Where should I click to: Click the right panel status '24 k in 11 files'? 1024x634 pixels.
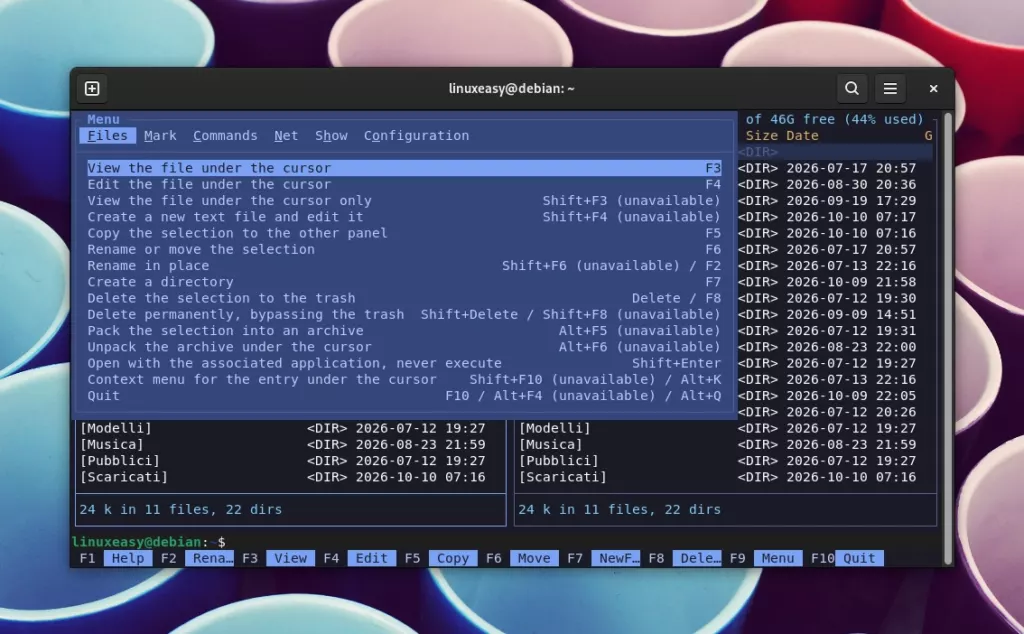(619, 509)
